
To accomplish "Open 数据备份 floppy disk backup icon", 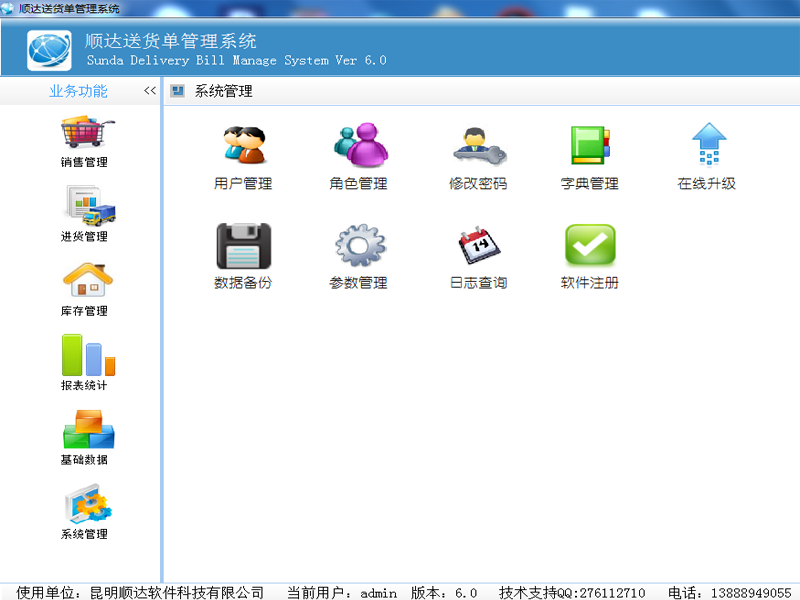I will tap(243, 246).
